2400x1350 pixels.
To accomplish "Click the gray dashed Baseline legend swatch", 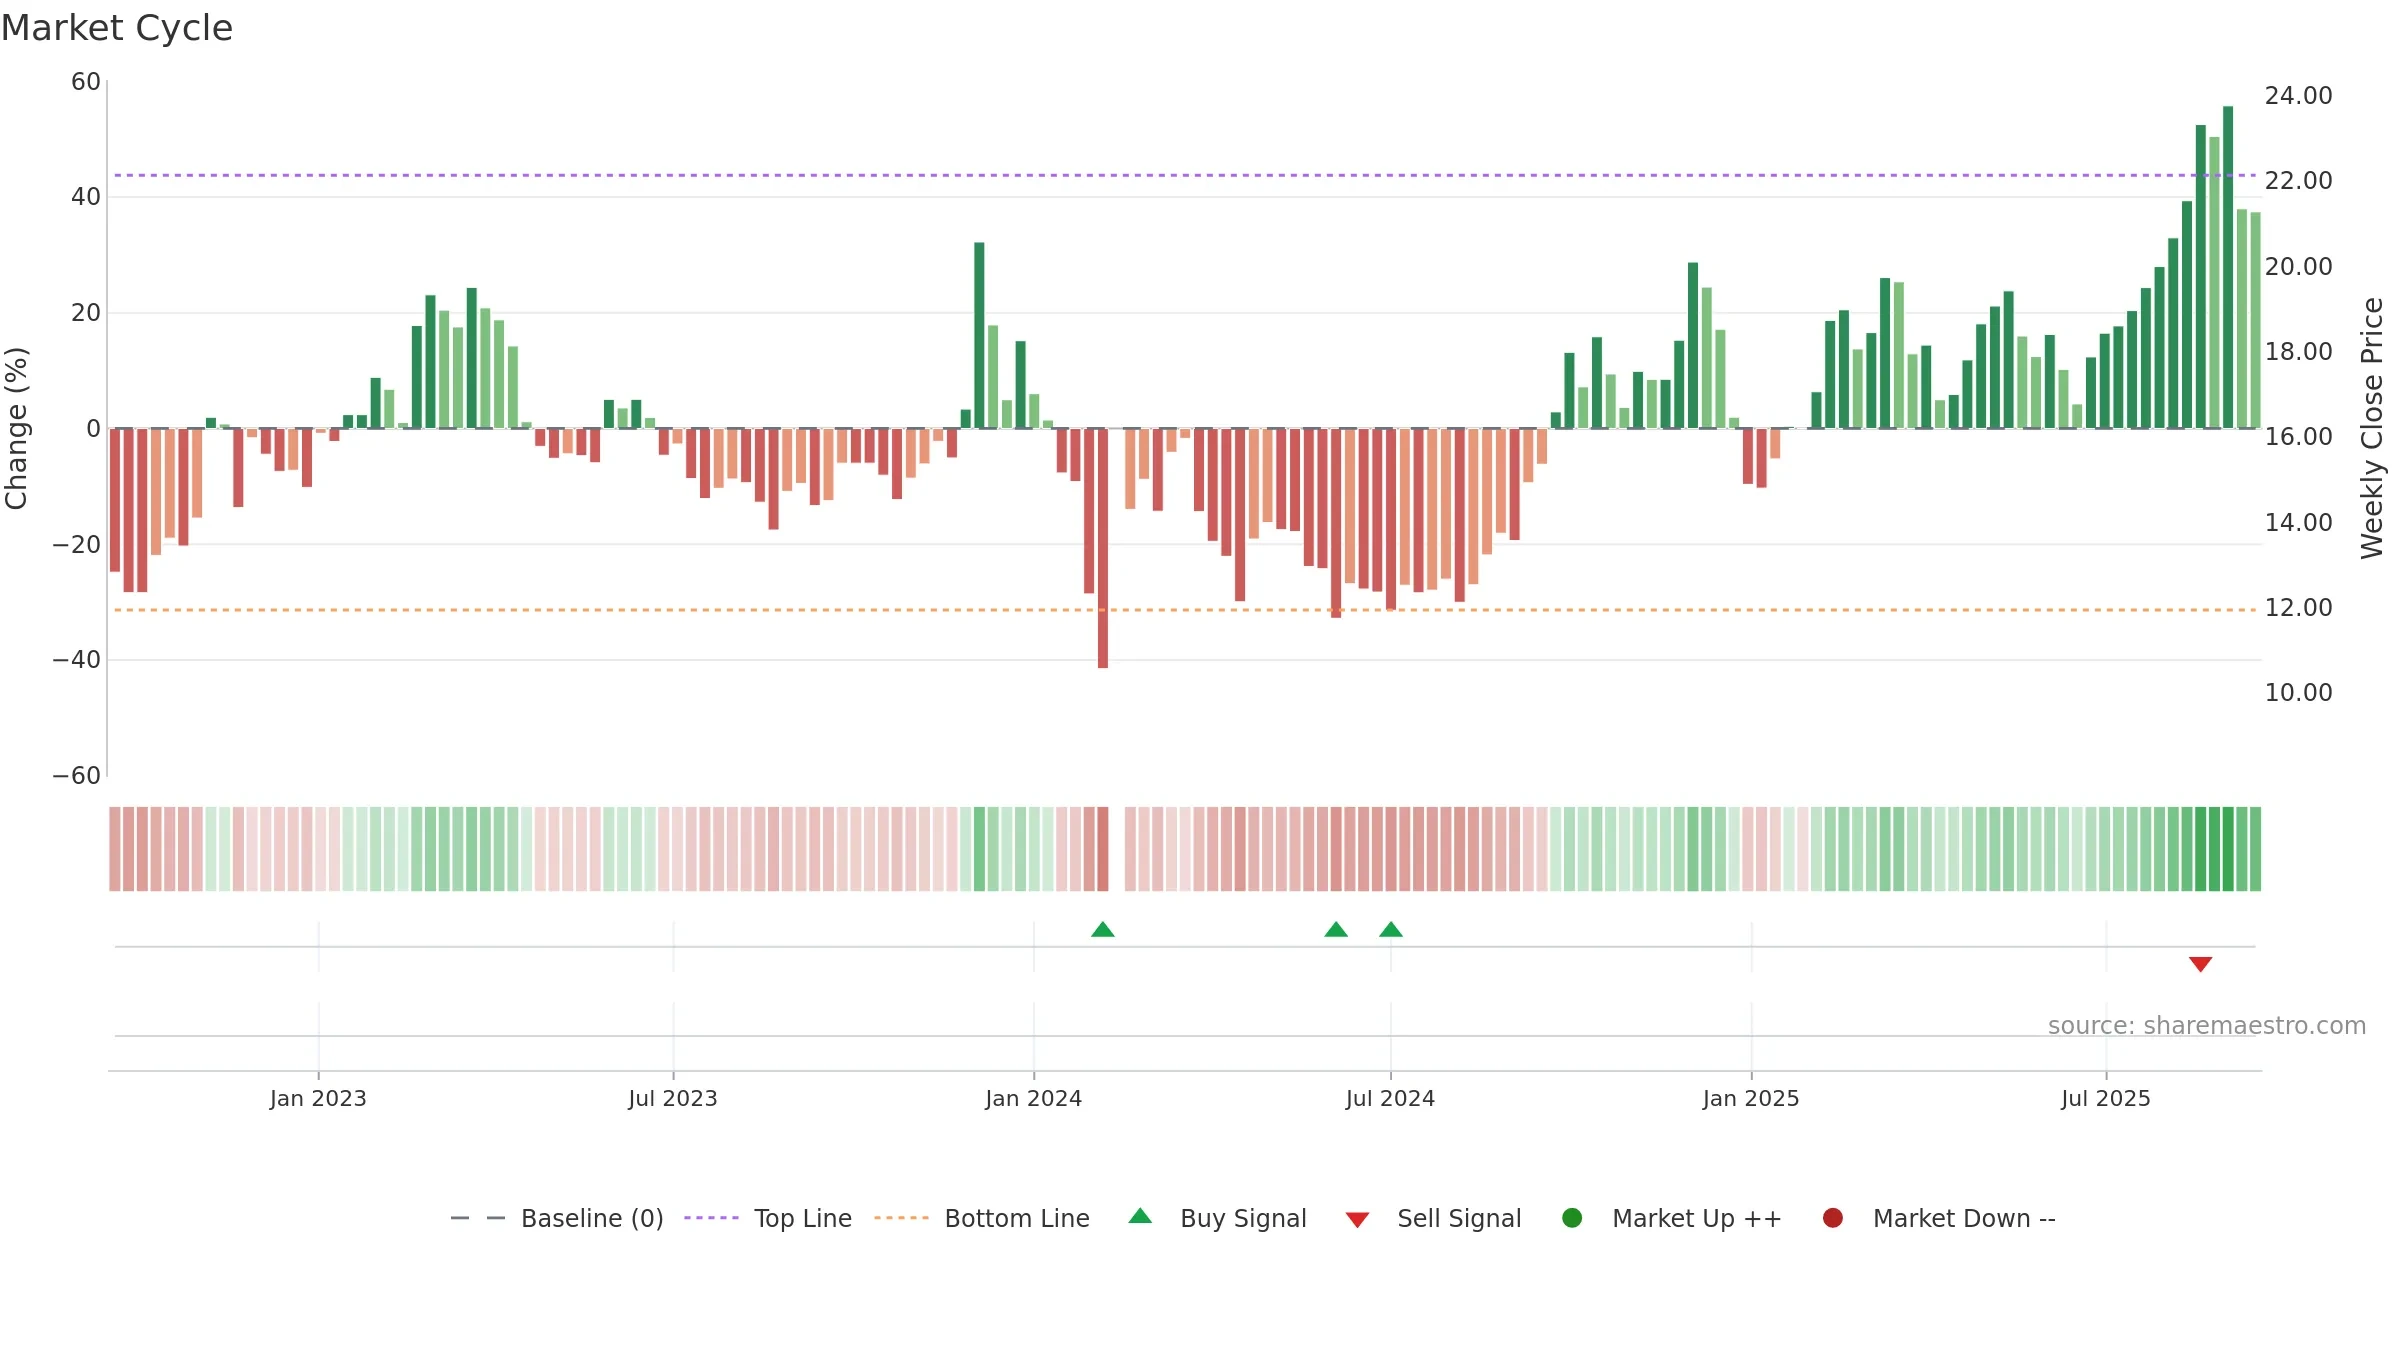I will (x=478, y=1218).
